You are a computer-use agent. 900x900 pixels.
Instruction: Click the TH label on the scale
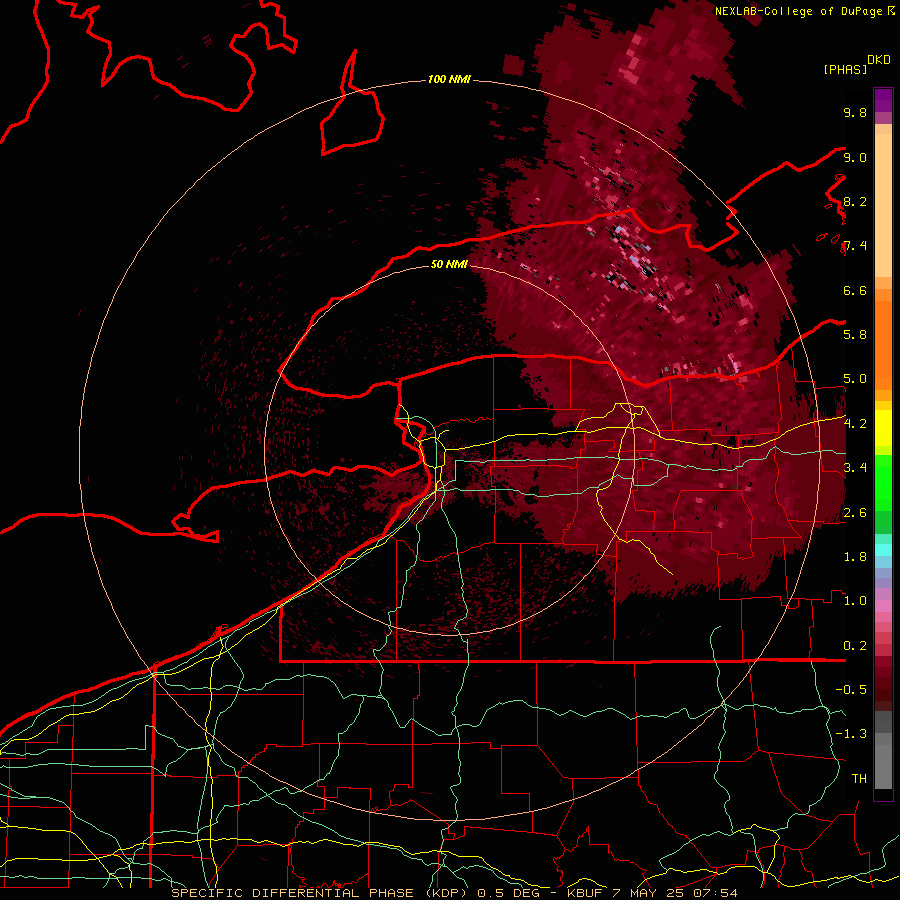859,779
